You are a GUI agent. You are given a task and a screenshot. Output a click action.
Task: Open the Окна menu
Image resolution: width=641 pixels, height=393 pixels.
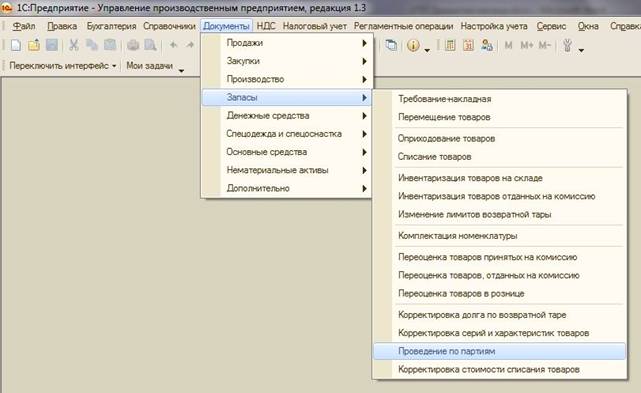click(588, 26)
